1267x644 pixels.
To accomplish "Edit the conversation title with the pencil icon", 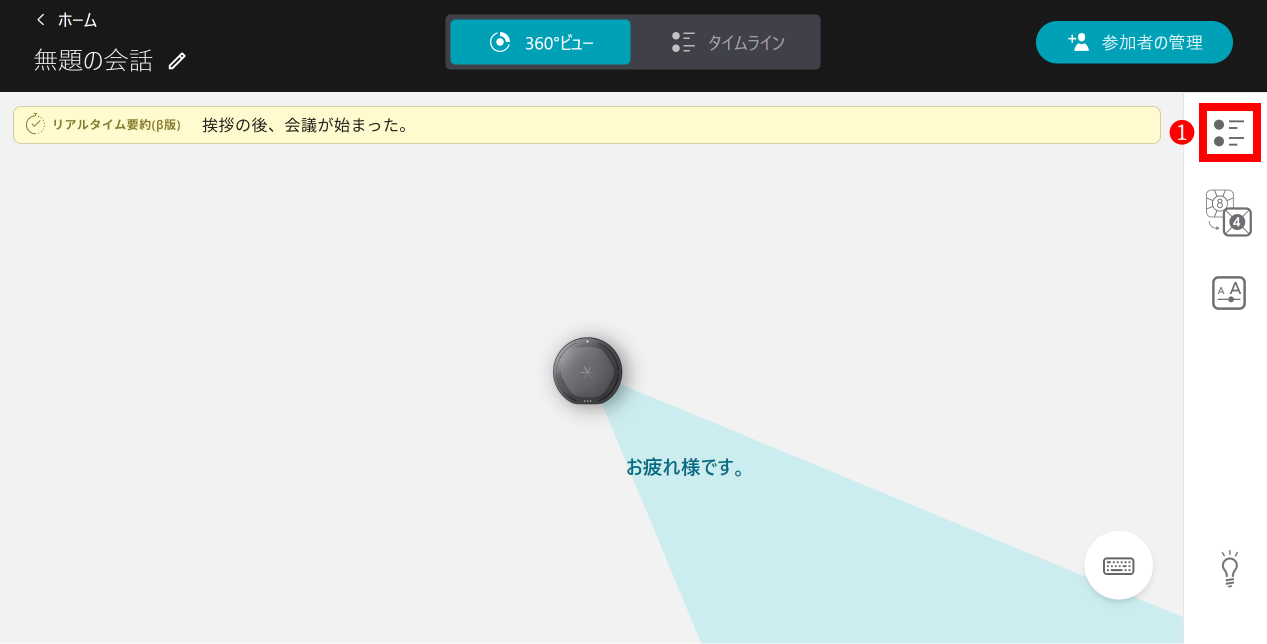I will [x=177, y=61].
